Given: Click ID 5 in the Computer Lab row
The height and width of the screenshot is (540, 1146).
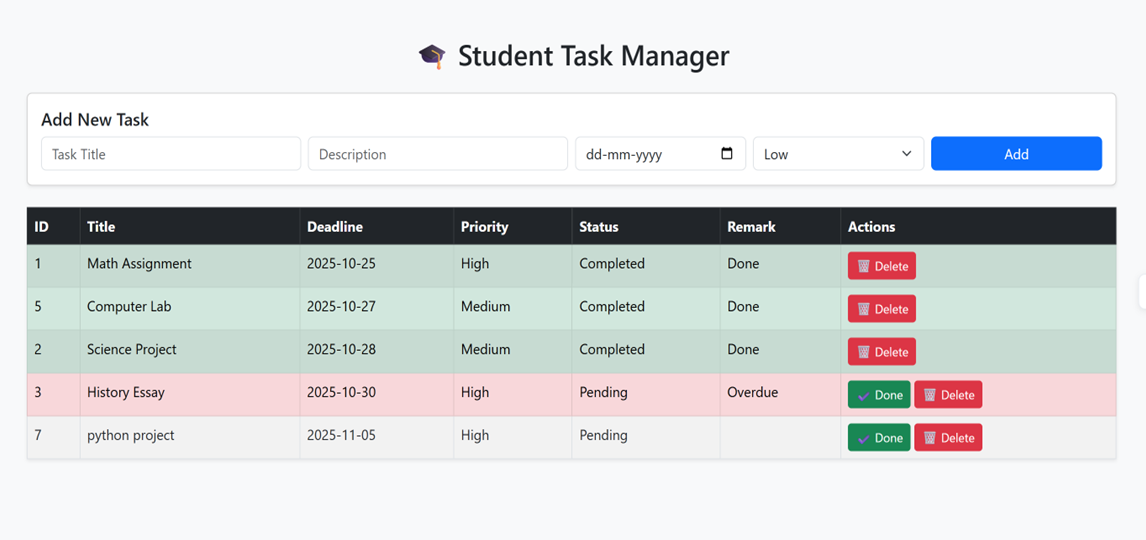Looking at the screenshot, I should [38, 306].
